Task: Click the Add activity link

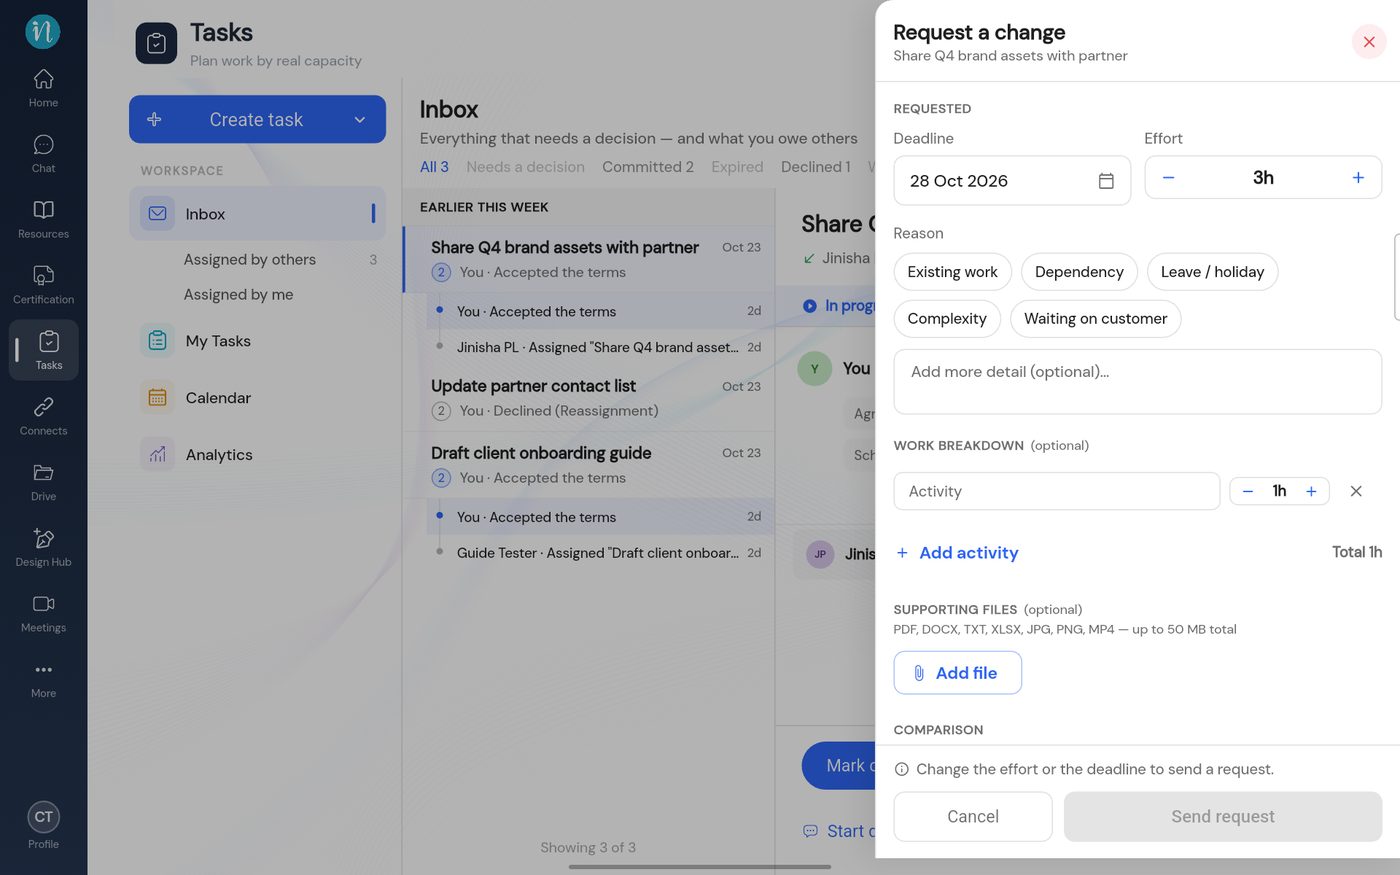Action: (957, 553)
